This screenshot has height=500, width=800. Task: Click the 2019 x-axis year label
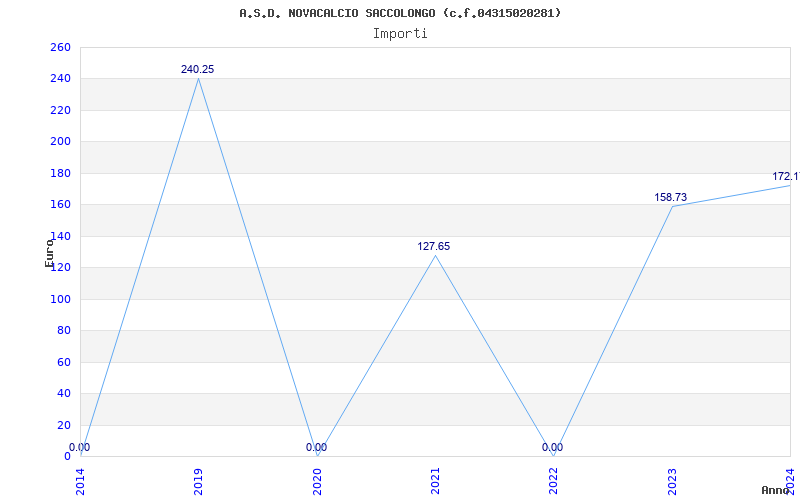tap(198, 482)
